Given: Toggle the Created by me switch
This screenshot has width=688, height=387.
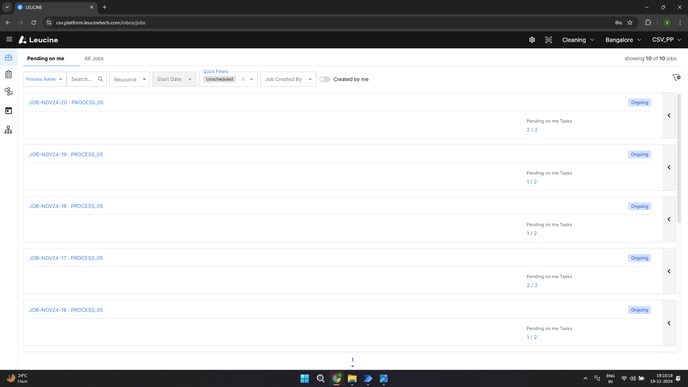Looking at the screenshot, I should (x=325, y=79).
